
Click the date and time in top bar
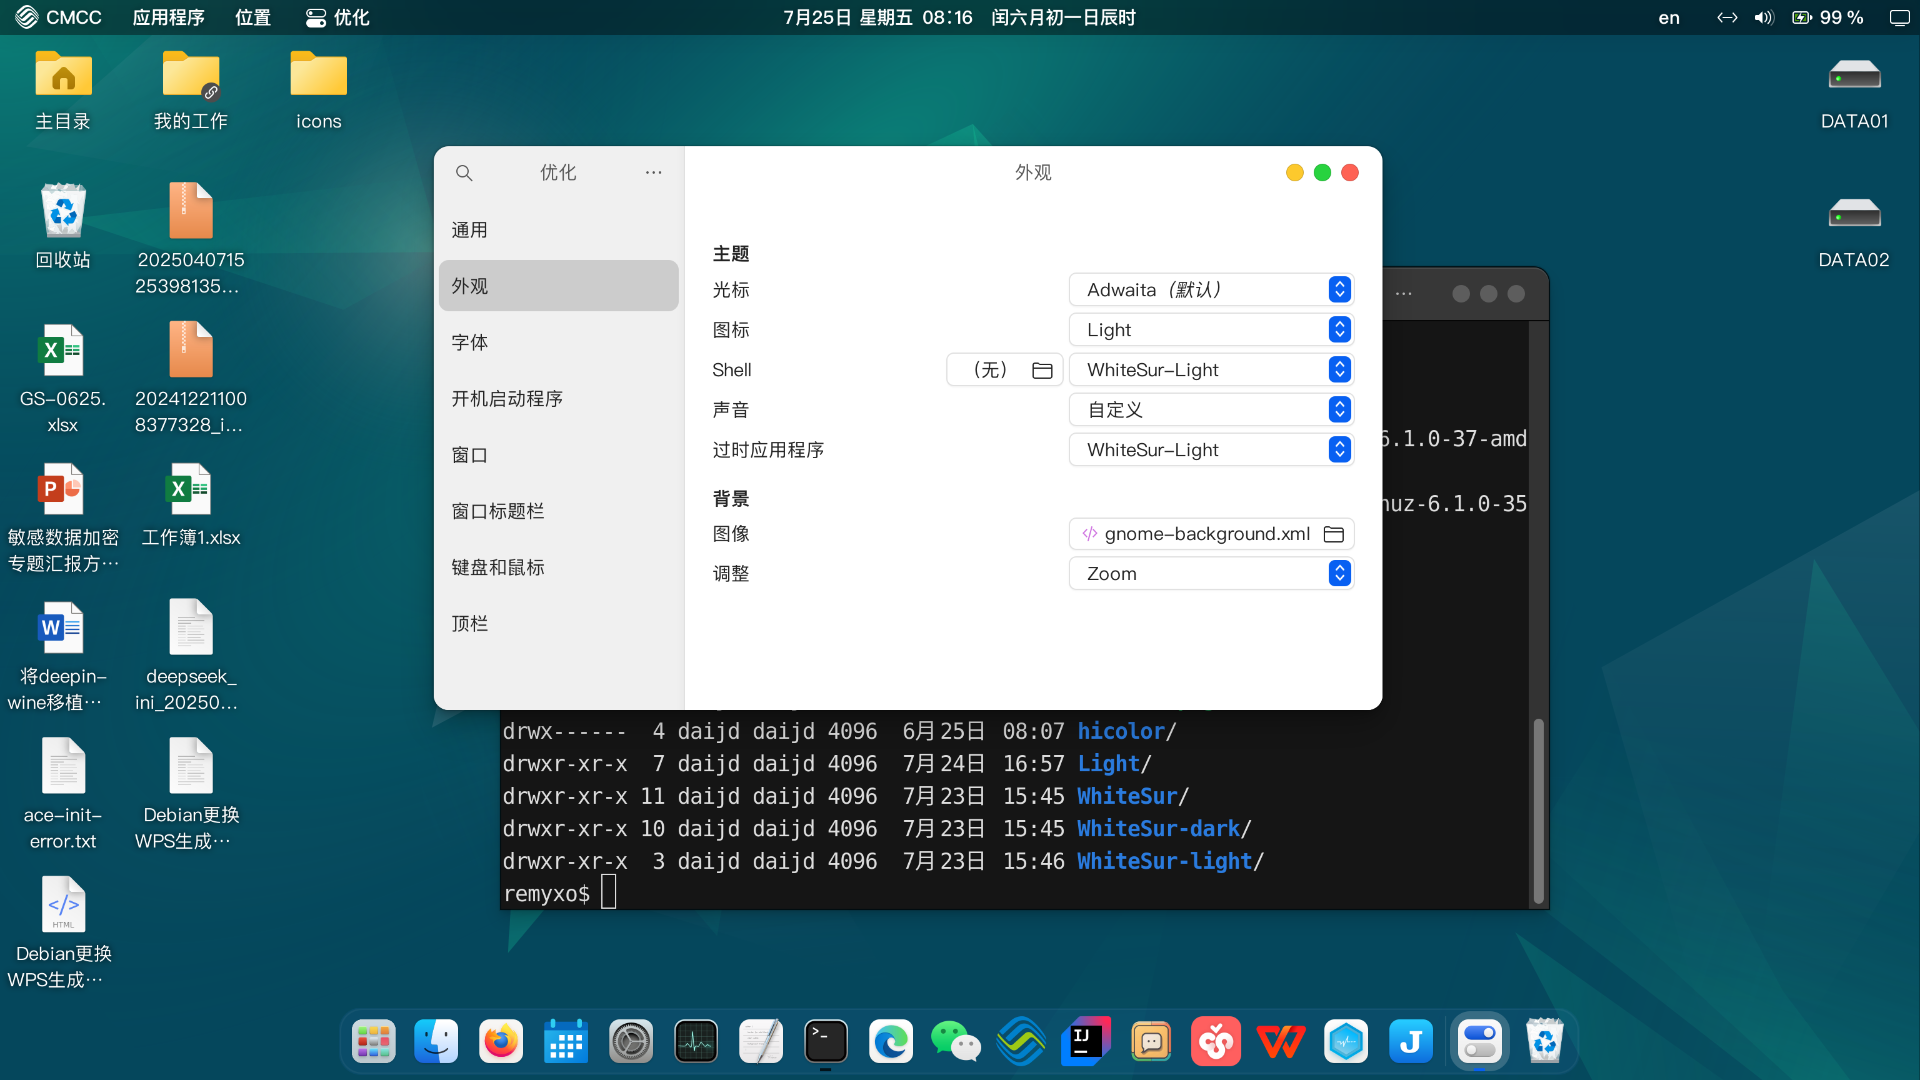click(959, 17)
